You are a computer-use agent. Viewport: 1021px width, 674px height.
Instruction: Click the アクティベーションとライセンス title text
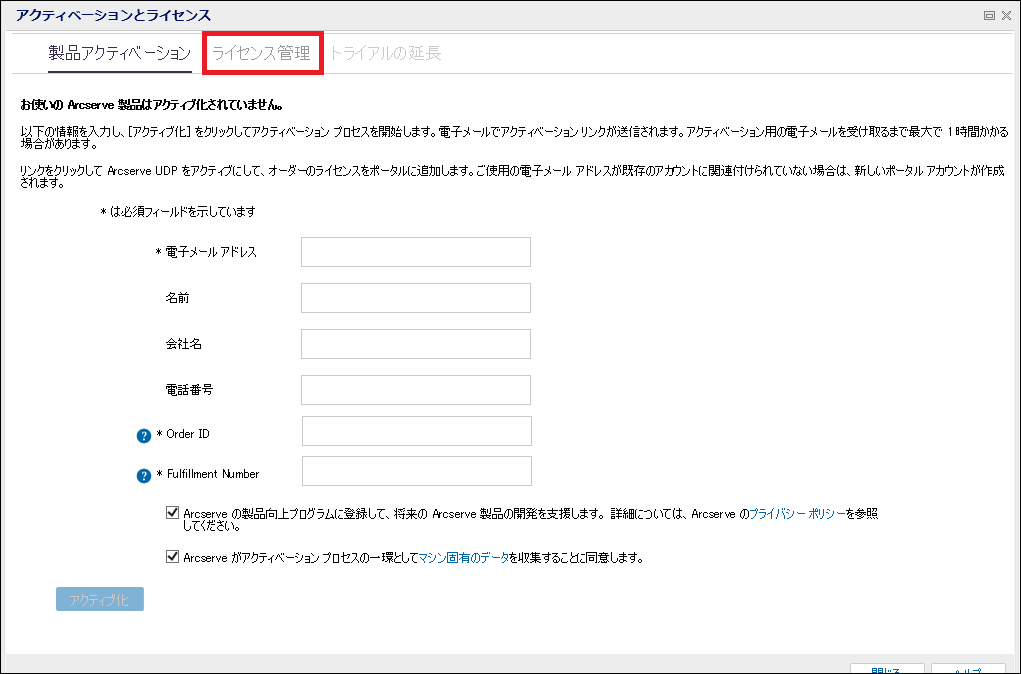113,15
